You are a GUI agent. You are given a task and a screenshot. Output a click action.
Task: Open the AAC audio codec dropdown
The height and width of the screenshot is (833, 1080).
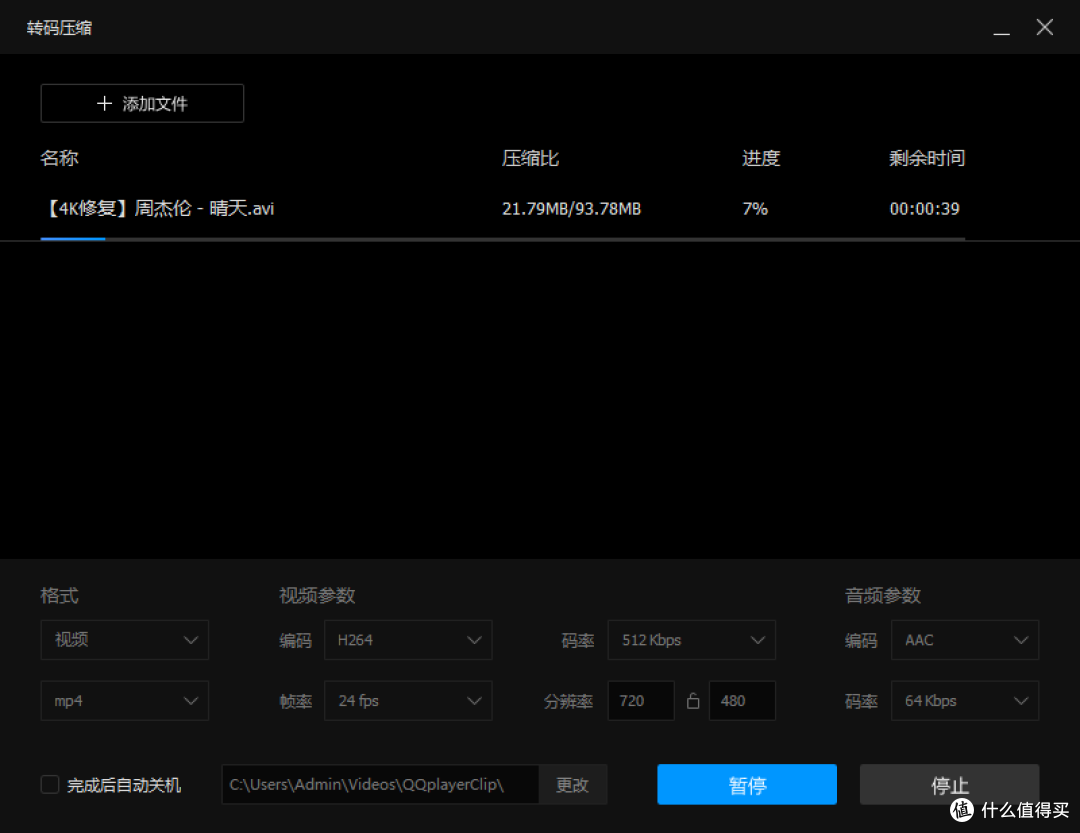click(x=965, y=640)
